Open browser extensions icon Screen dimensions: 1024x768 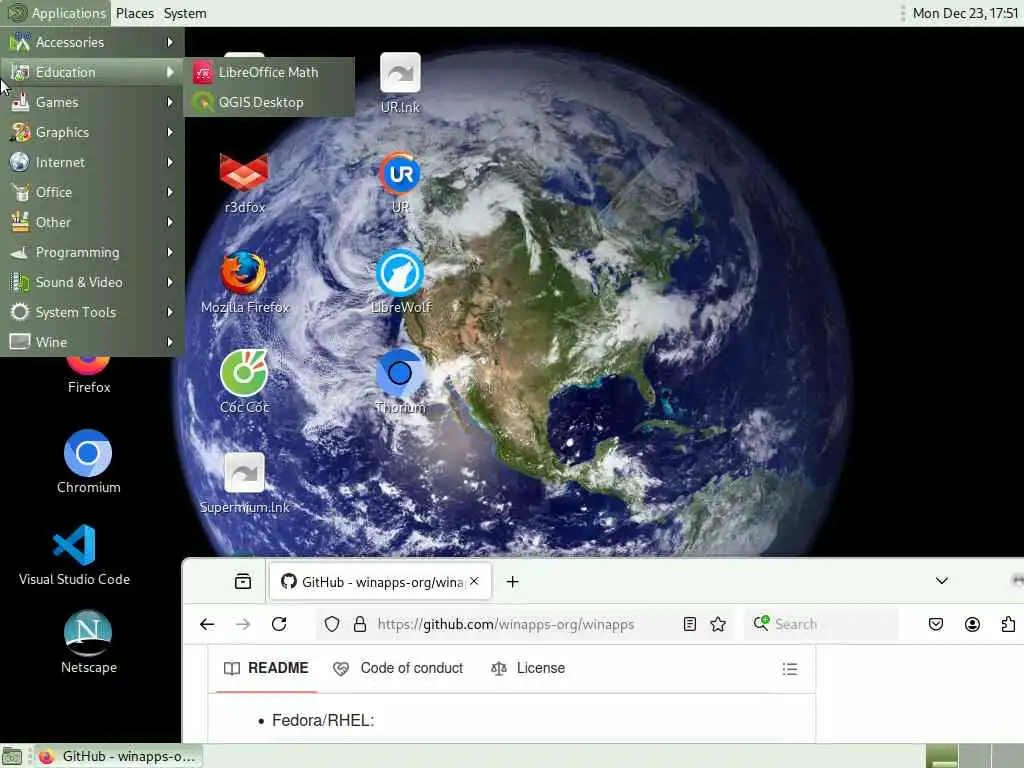pos(1008,624)
